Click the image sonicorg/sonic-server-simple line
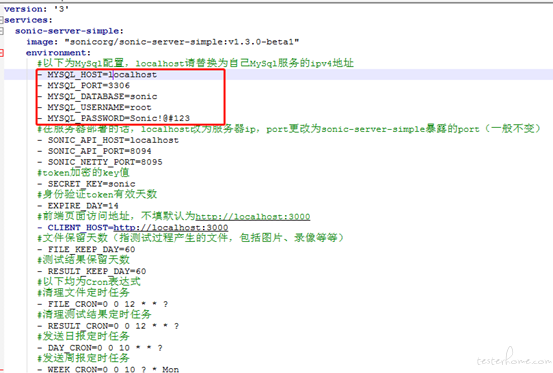 tap(163, 42)
